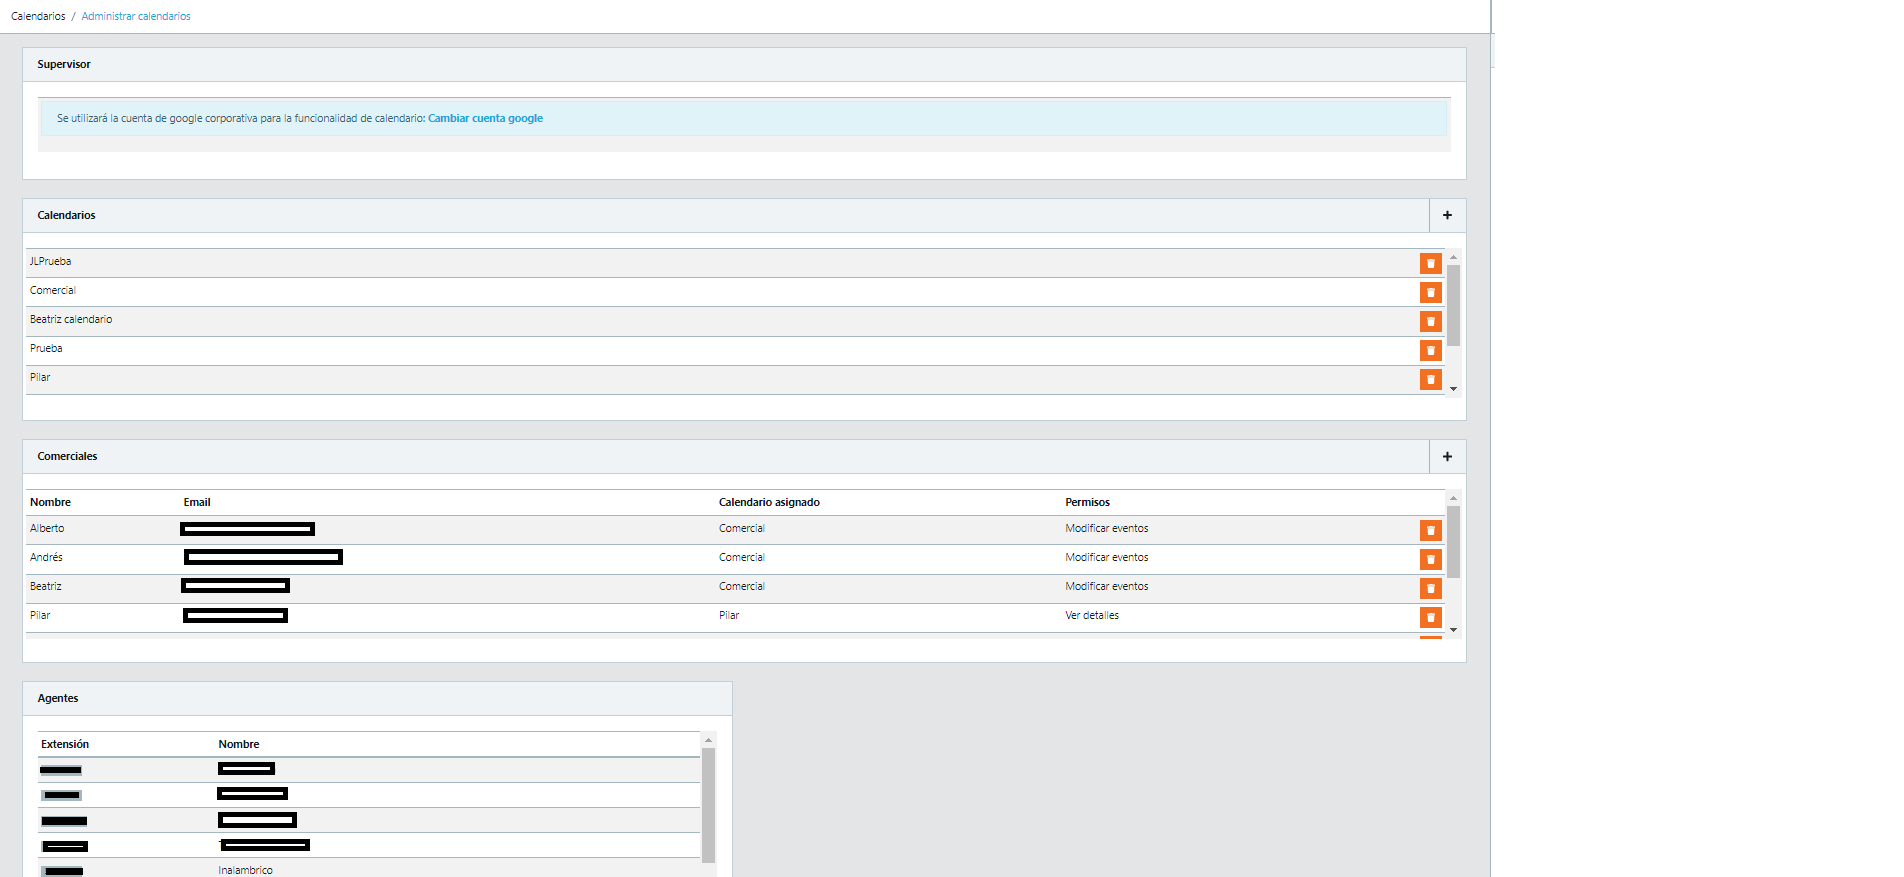The width and height of the screenshot is (1904, 877).
Task: Open the Administrar calendarios breadcrumb
Action: click(x=136, y=16)
